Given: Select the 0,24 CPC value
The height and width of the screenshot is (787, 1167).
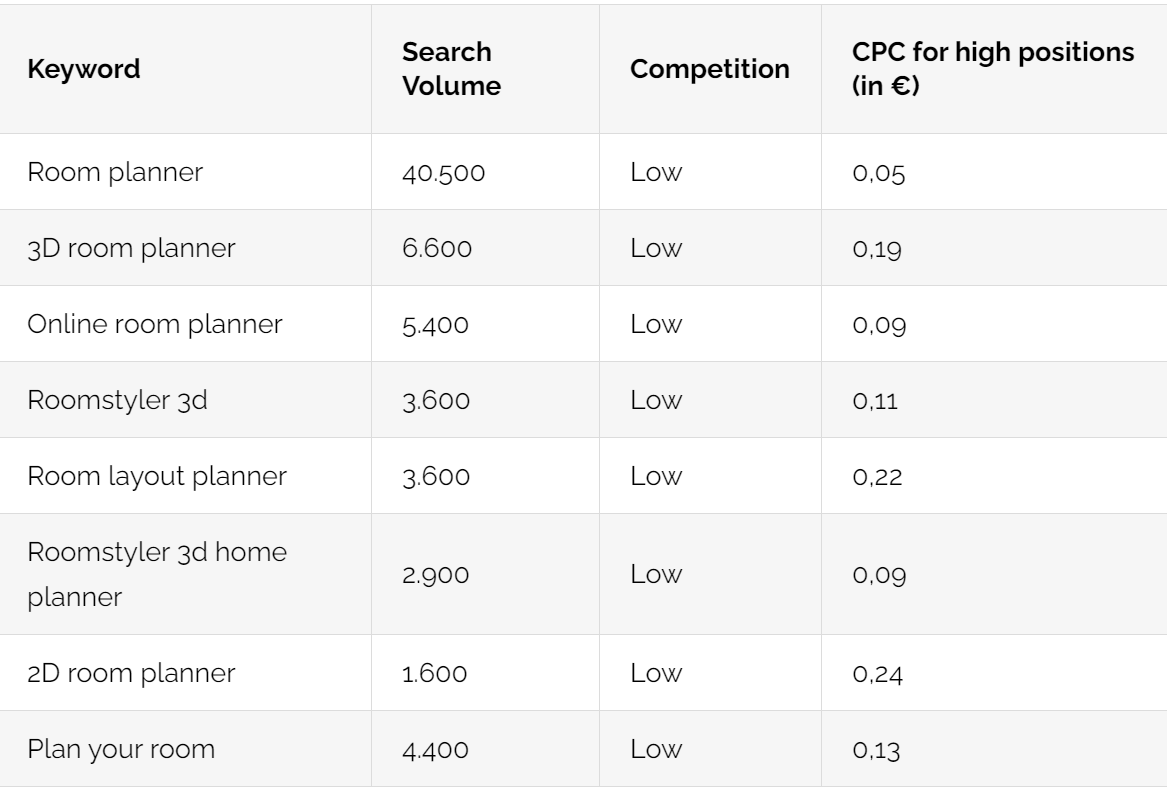Looking at the screenshot, I should coord(877,675).
